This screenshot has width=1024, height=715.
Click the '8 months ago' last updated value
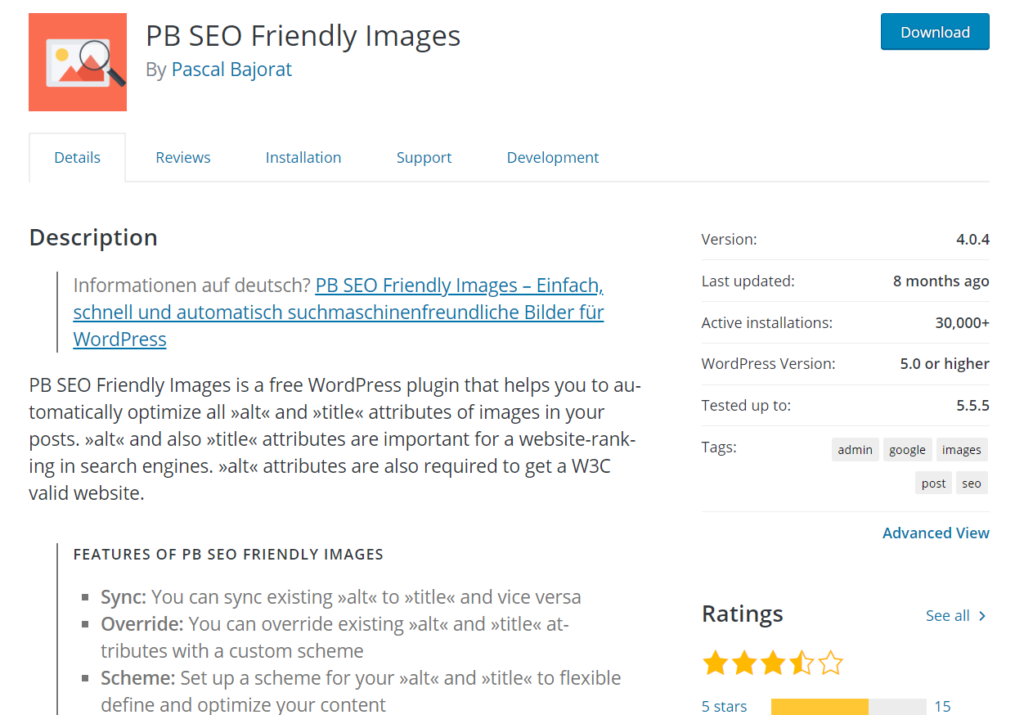point(941,281)
